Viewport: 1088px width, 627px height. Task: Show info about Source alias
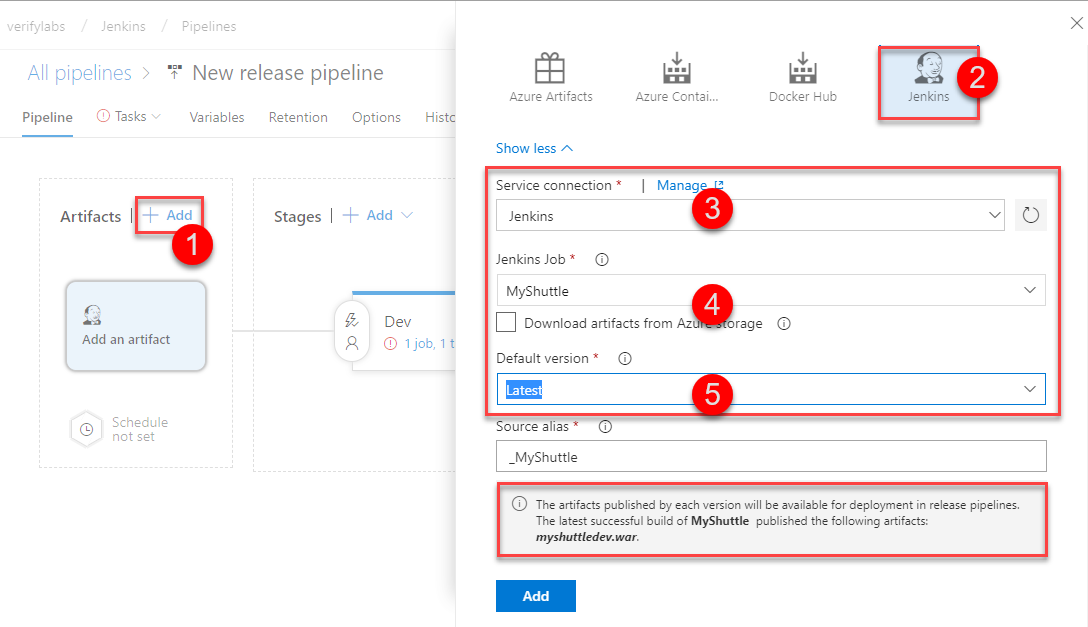pyautogui.click(x=605, y=427)
